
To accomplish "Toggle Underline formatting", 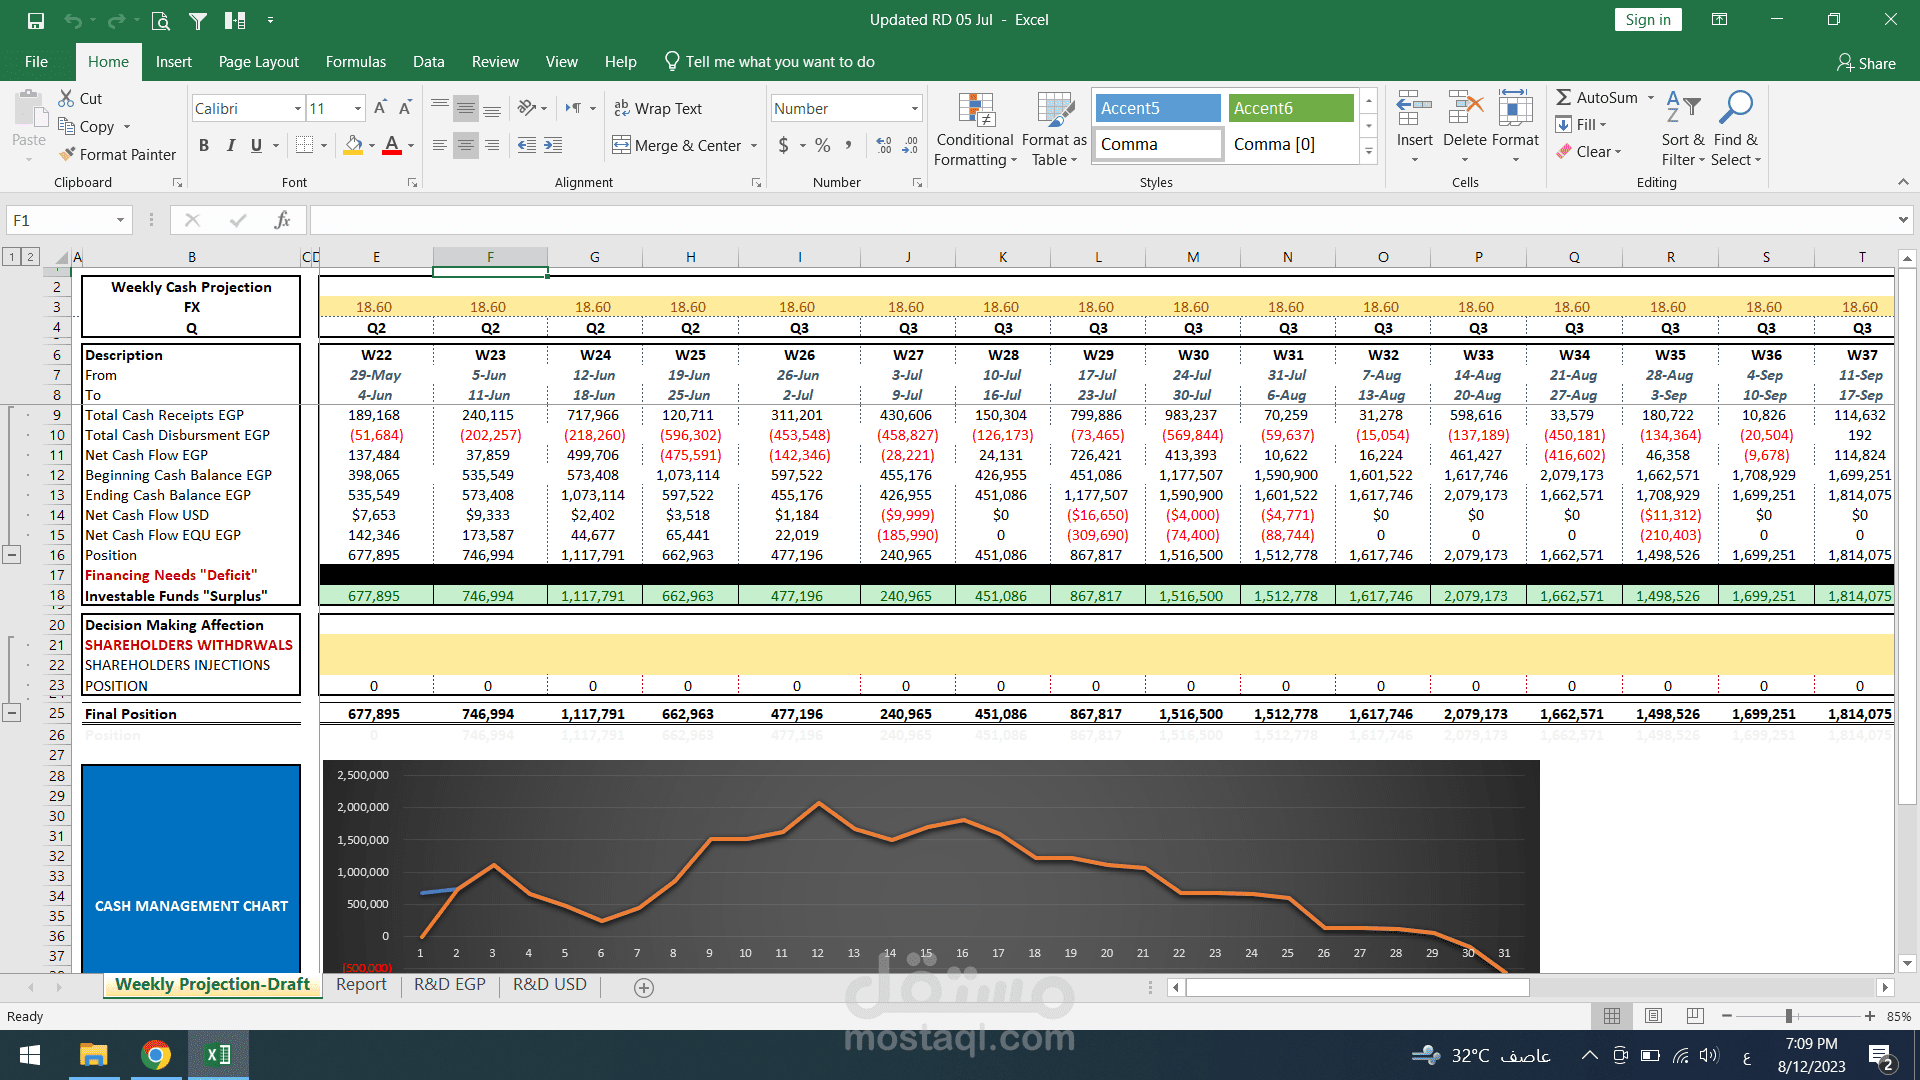I will click(x=256, y=145).
